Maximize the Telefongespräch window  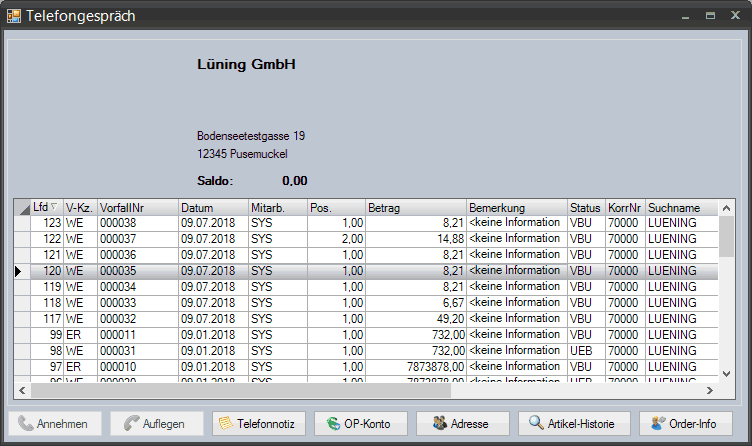(710, 16)
